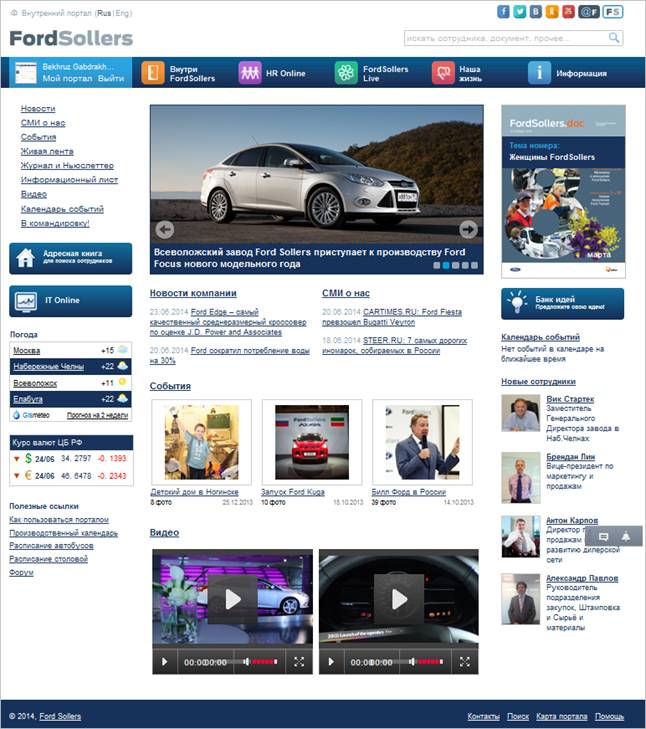
Task: Open Москва weather link
Action: [27, 351]
